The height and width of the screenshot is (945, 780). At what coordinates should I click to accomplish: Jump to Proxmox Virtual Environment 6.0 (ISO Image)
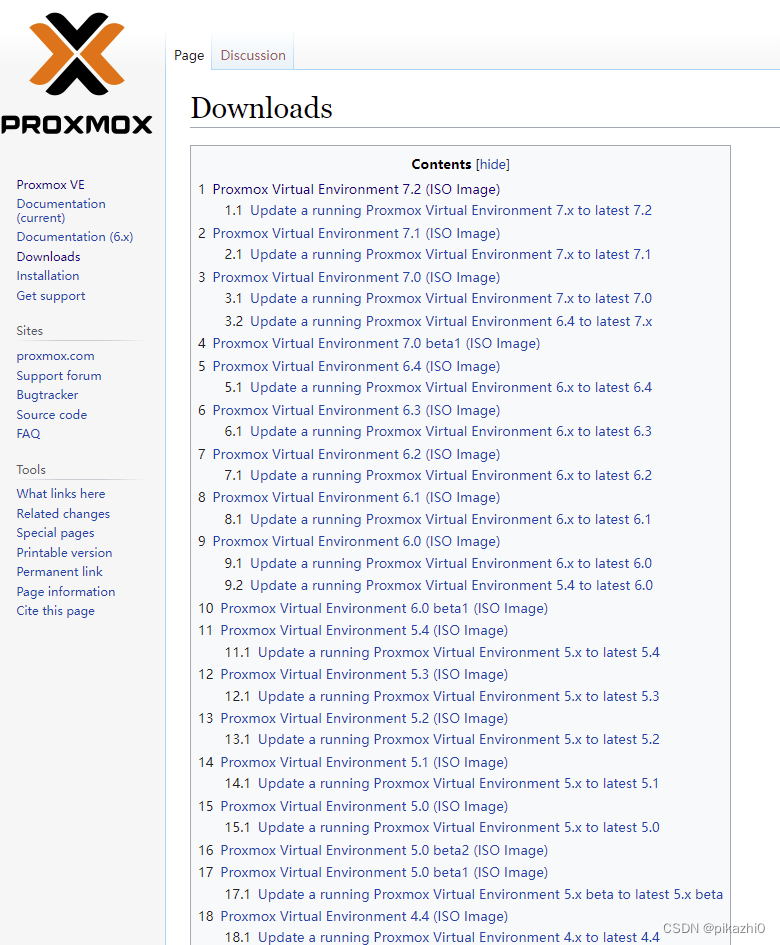[356, 542]
